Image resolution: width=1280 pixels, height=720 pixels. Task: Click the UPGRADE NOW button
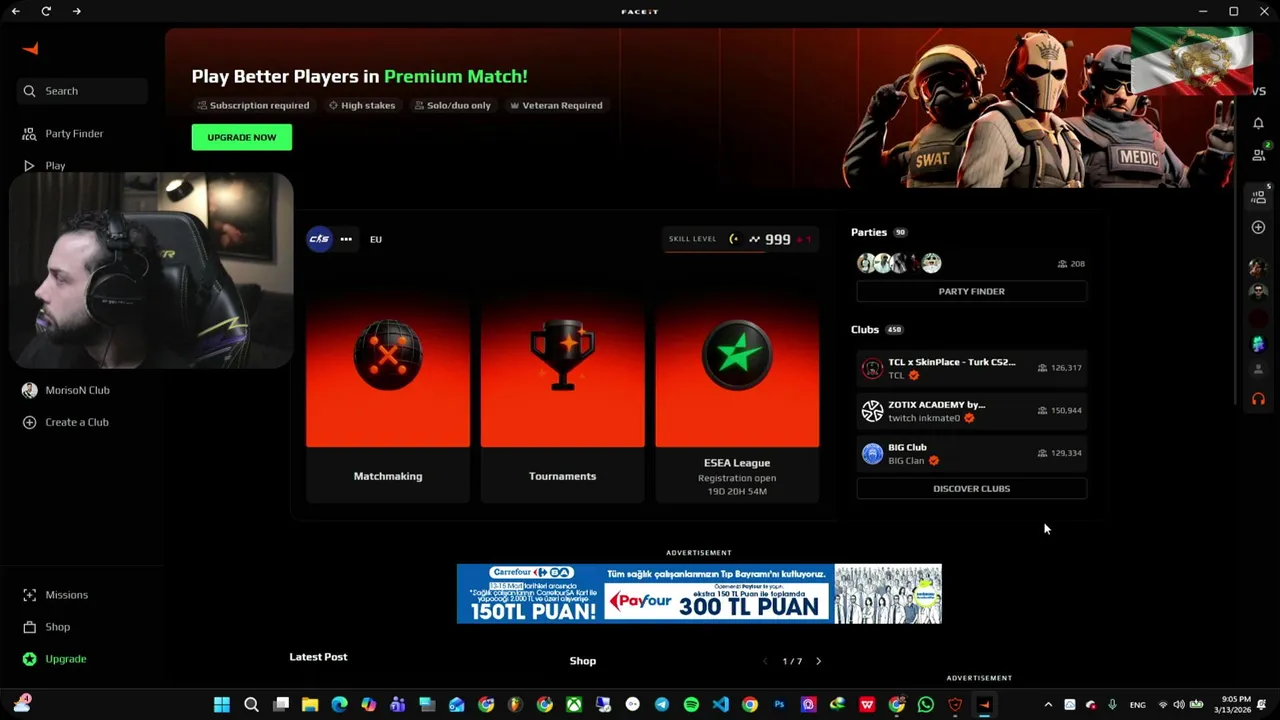242,137
